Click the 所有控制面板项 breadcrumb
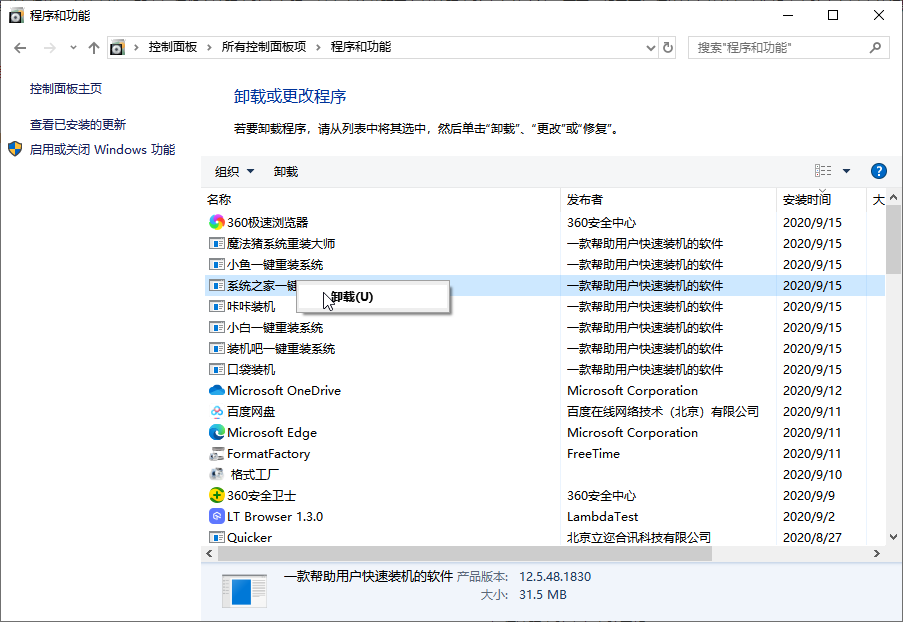 264,47
